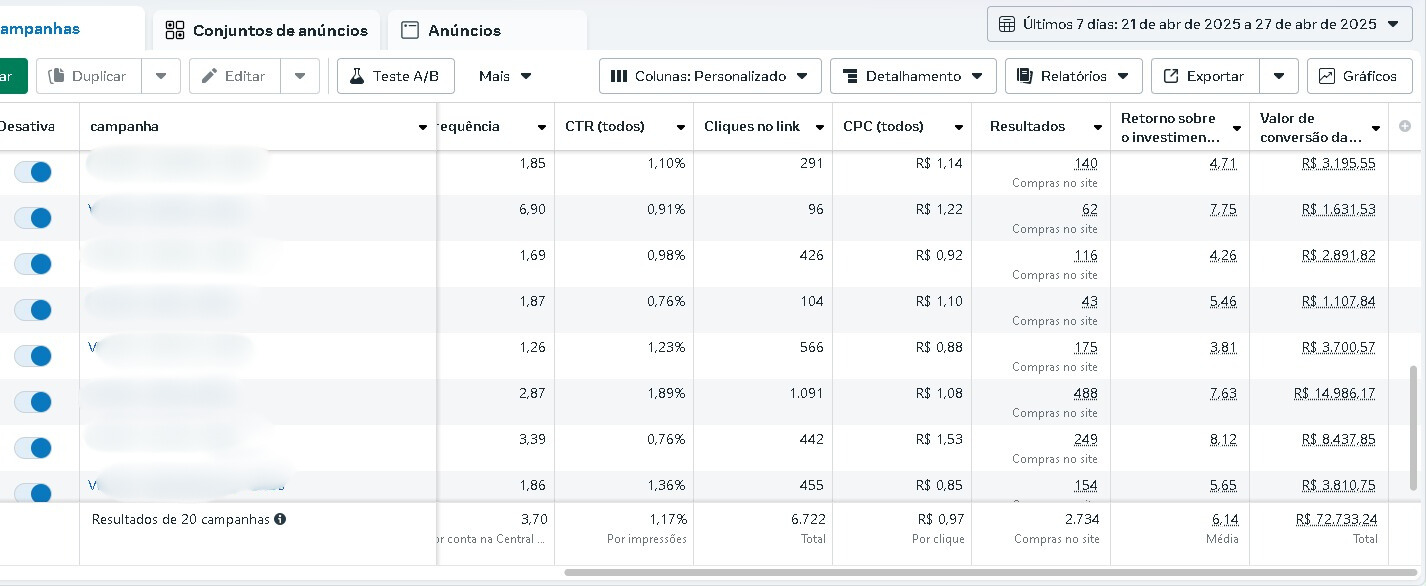Screen dimensions: 1426x586
Task: Toggle off campaign with 116 results
Action: point(33,264)
